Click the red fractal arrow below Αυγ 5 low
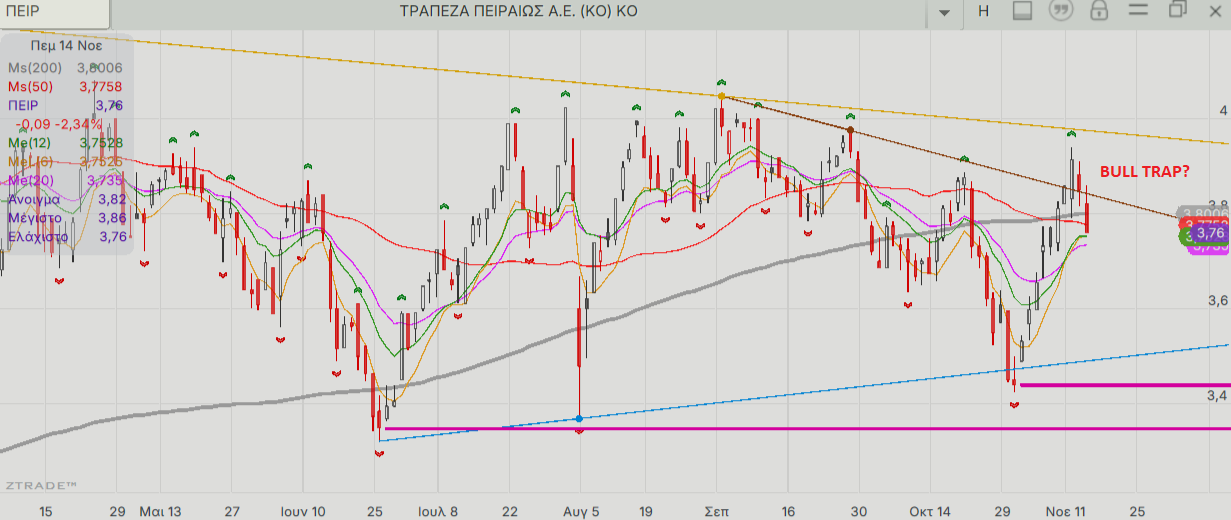Image resolution: width=1231 pixels, height=520 pixels. pos(580,431)
